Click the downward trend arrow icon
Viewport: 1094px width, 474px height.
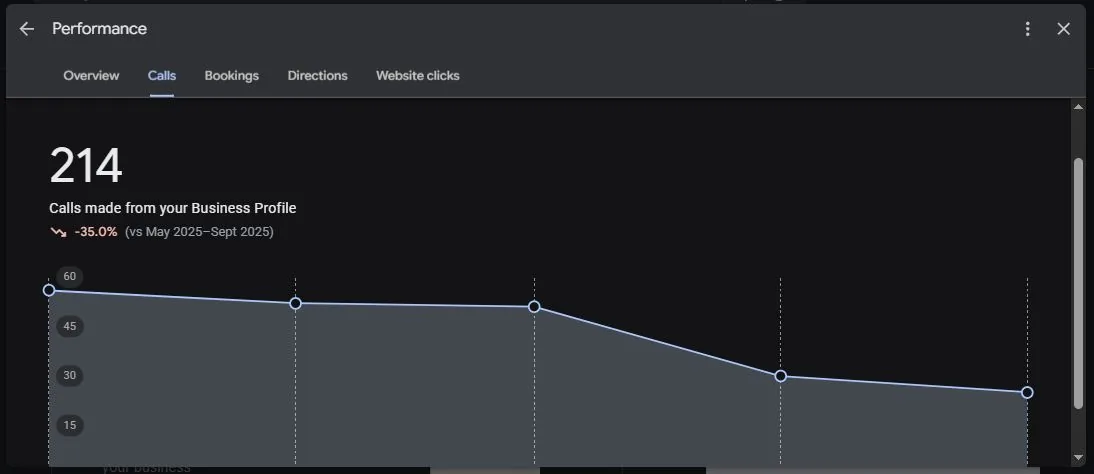point(58,232)
